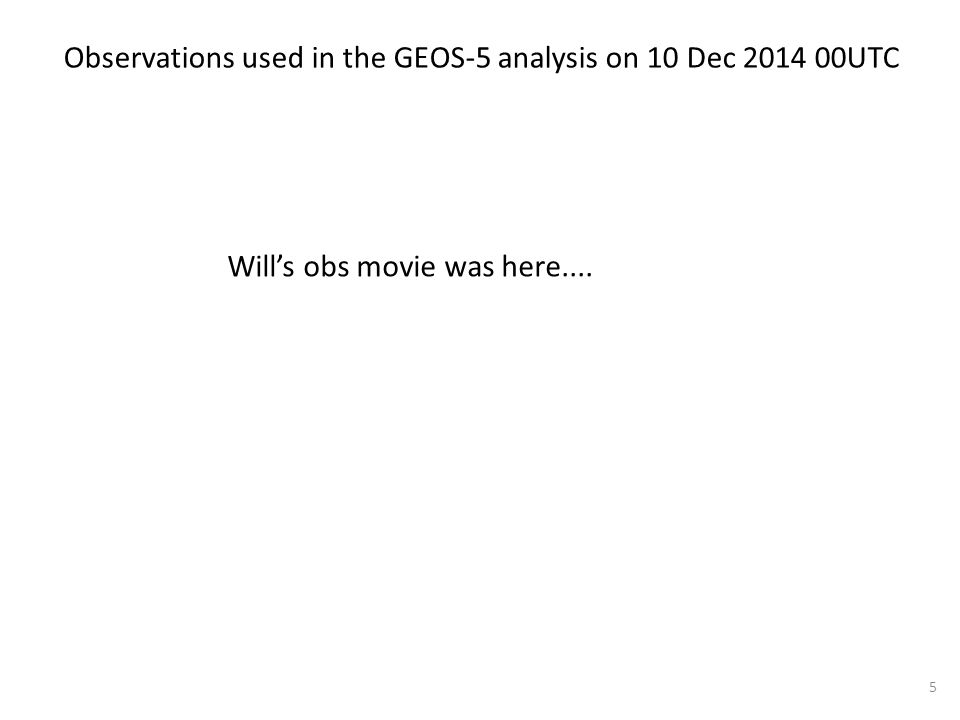This screenshot has height=720, width=960.
Task: Click the word "the" before GEOS-5
Action: click(364, 58)
